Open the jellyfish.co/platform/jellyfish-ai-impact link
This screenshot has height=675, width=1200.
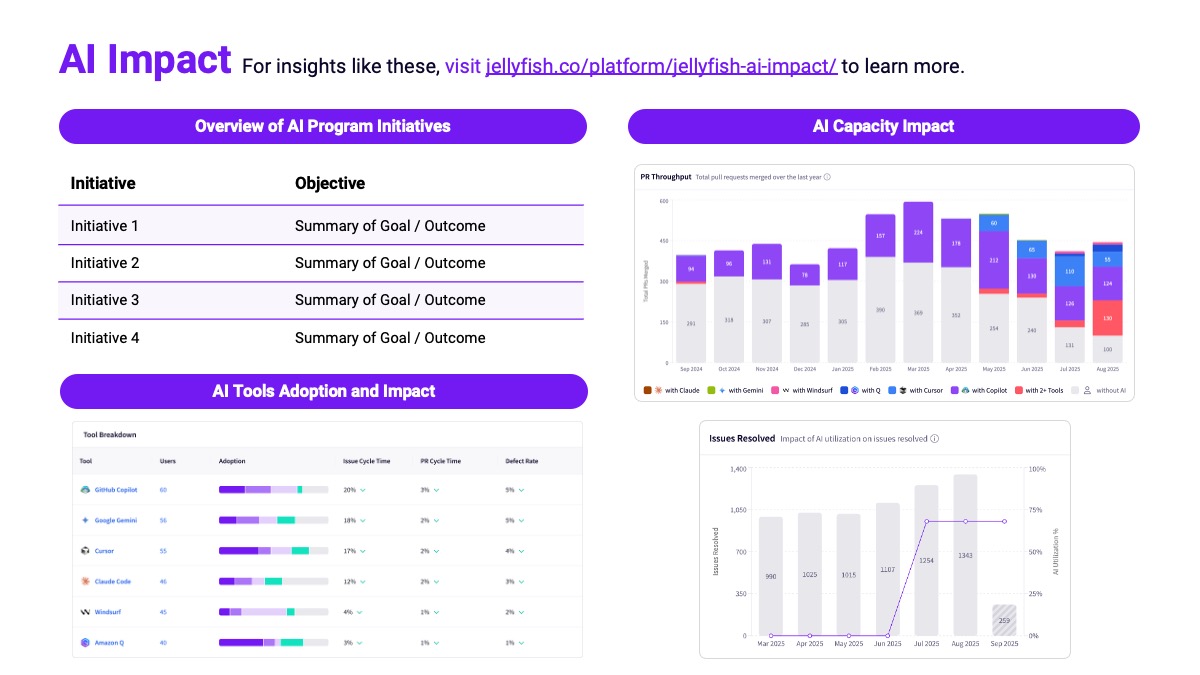(x=659, y=65)
